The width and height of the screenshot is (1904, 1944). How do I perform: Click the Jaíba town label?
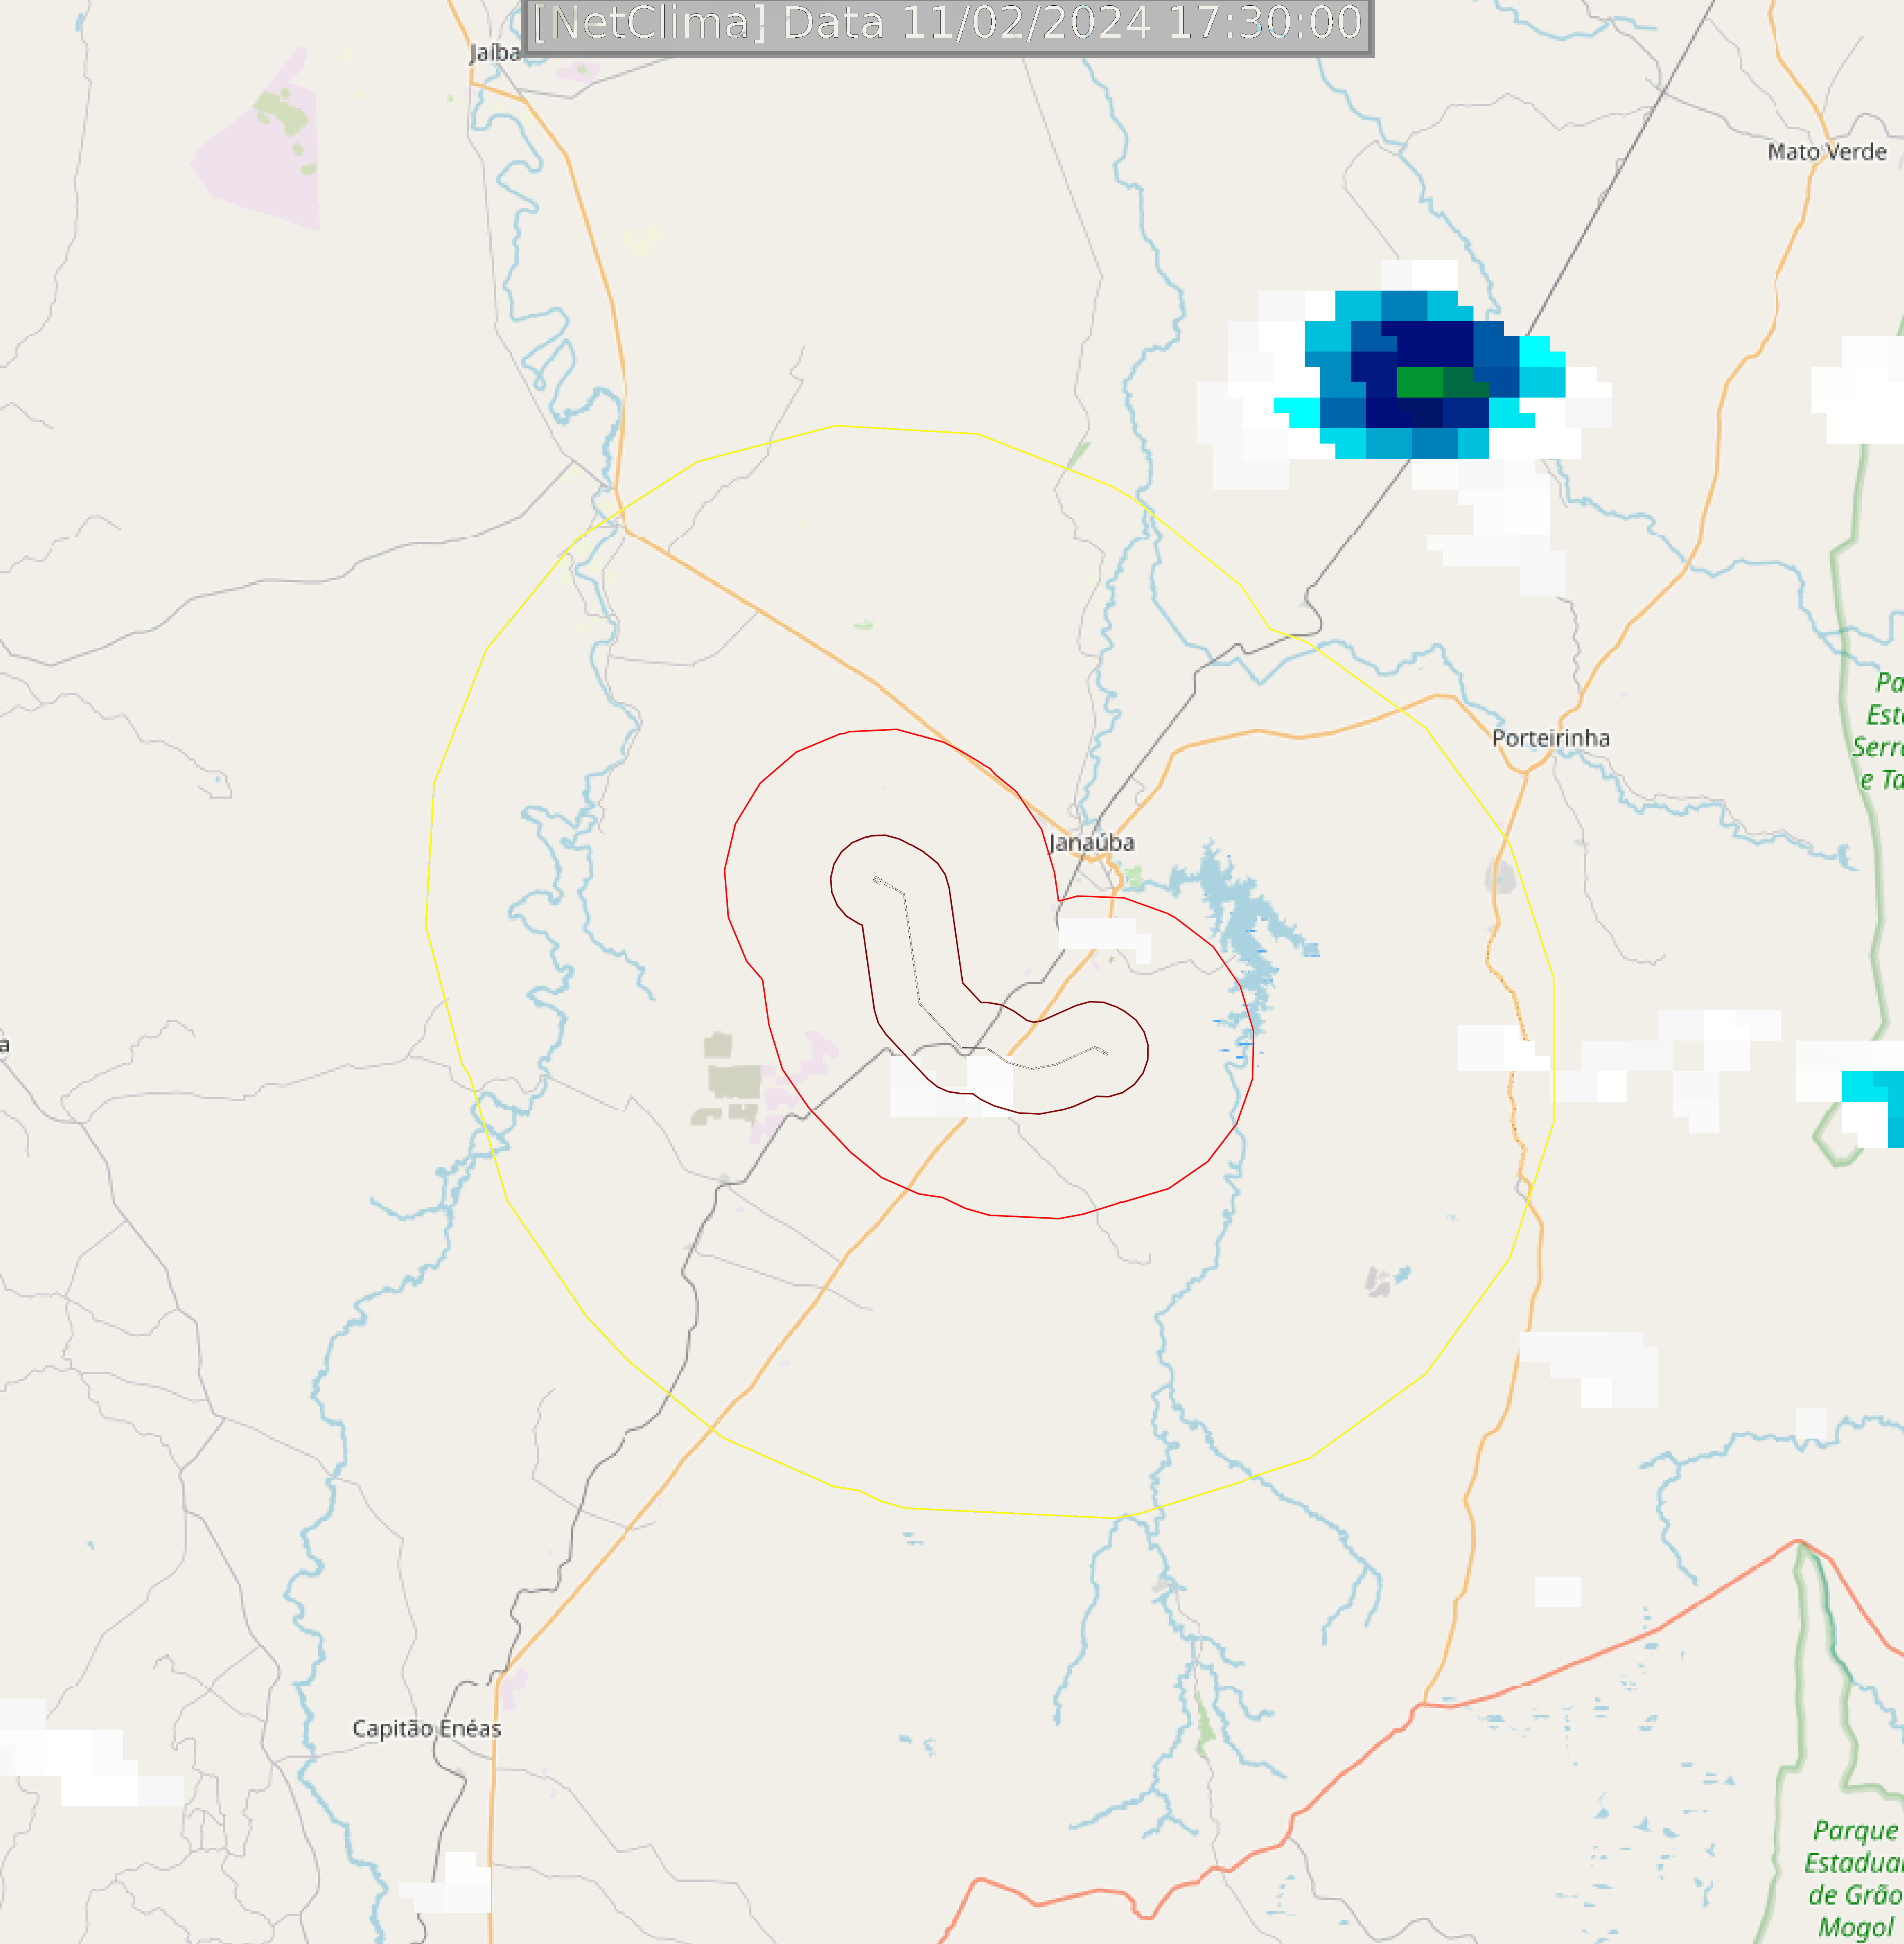coord(495,53)
